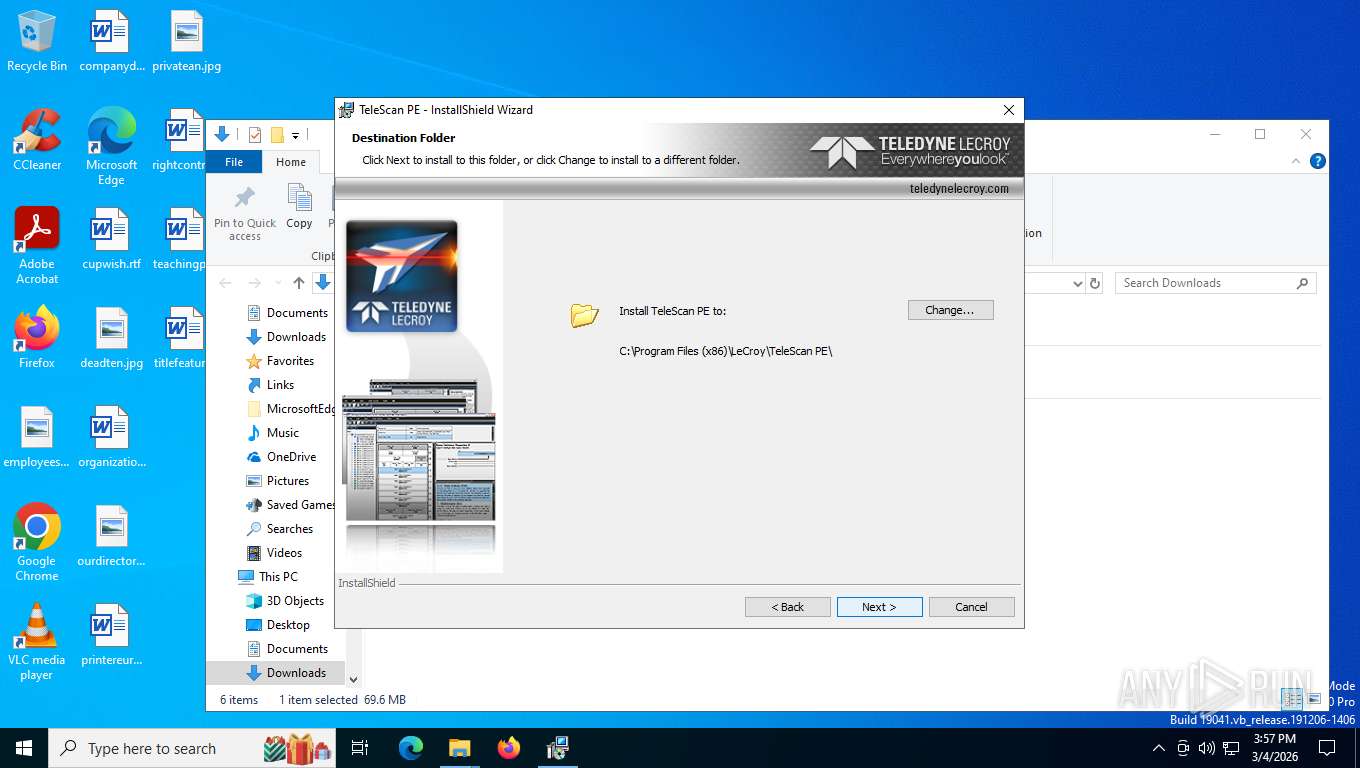Click the Explorer Up arrow button

pyautogui.click(x=298, y=283)
